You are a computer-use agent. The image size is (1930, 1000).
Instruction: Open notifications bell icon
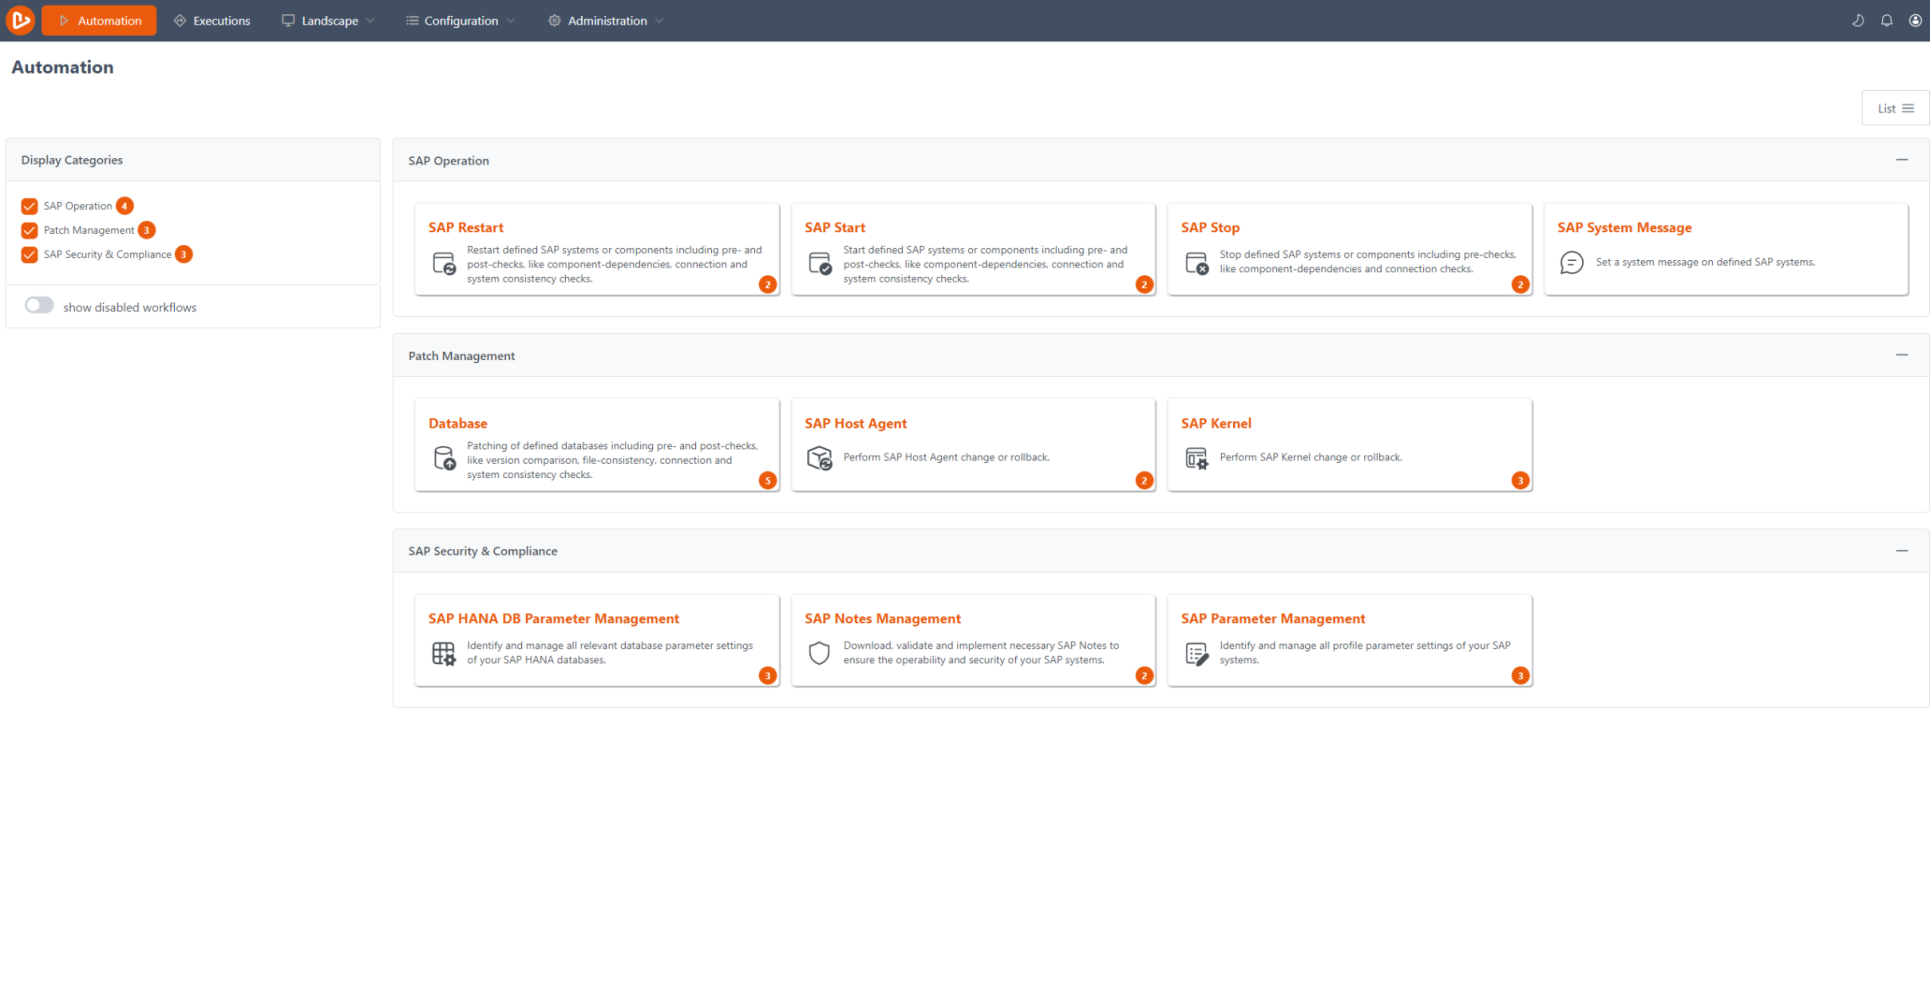pos(1886,20)
